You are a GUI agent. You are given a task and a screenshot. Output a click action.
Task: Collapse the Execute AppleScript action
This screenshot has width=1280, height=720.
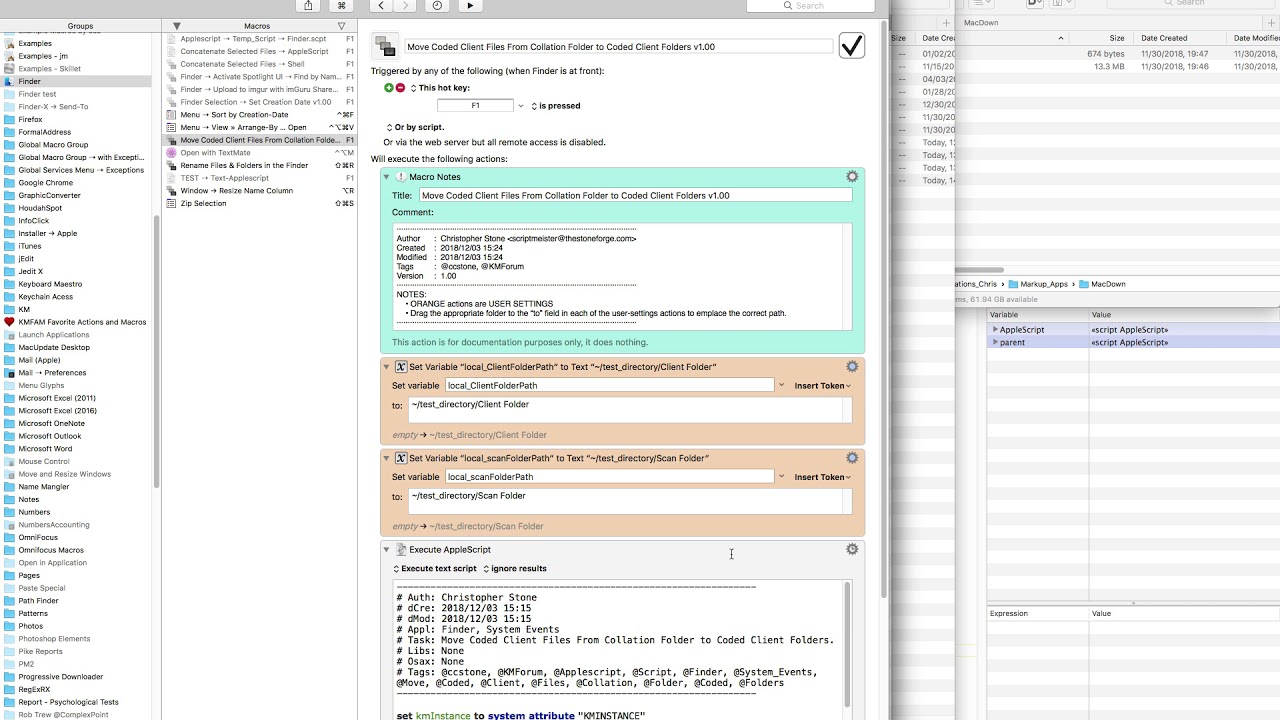click(387, 549)
